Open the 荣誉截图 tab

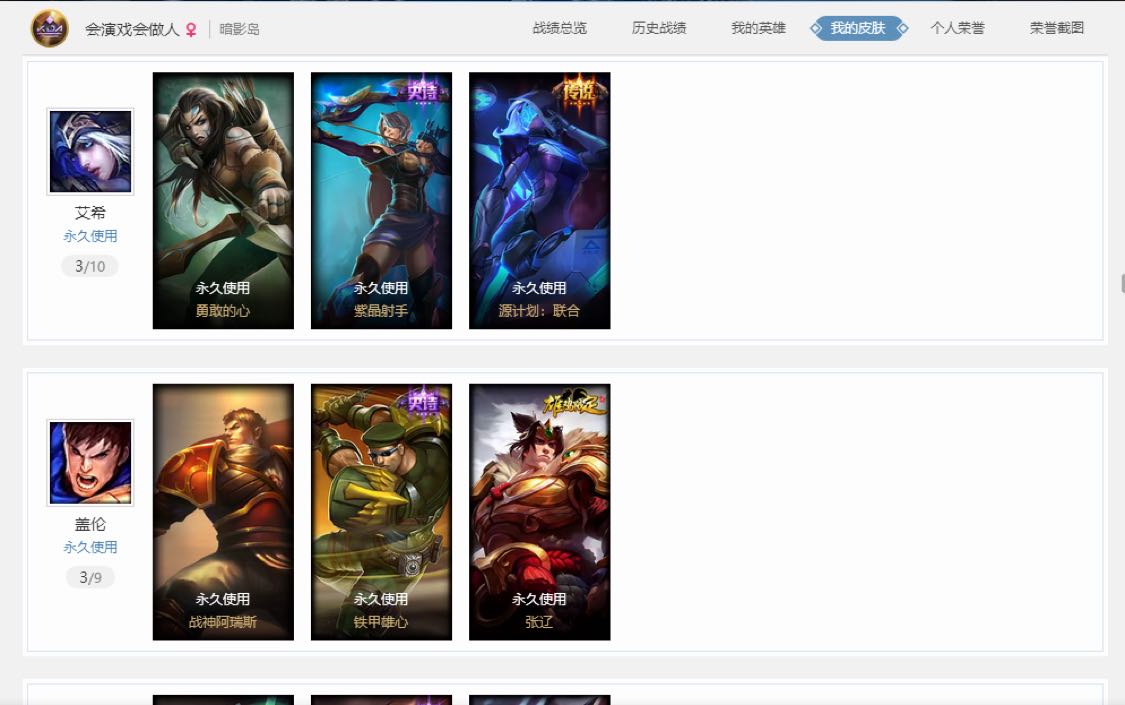[x=1057, y=28]
